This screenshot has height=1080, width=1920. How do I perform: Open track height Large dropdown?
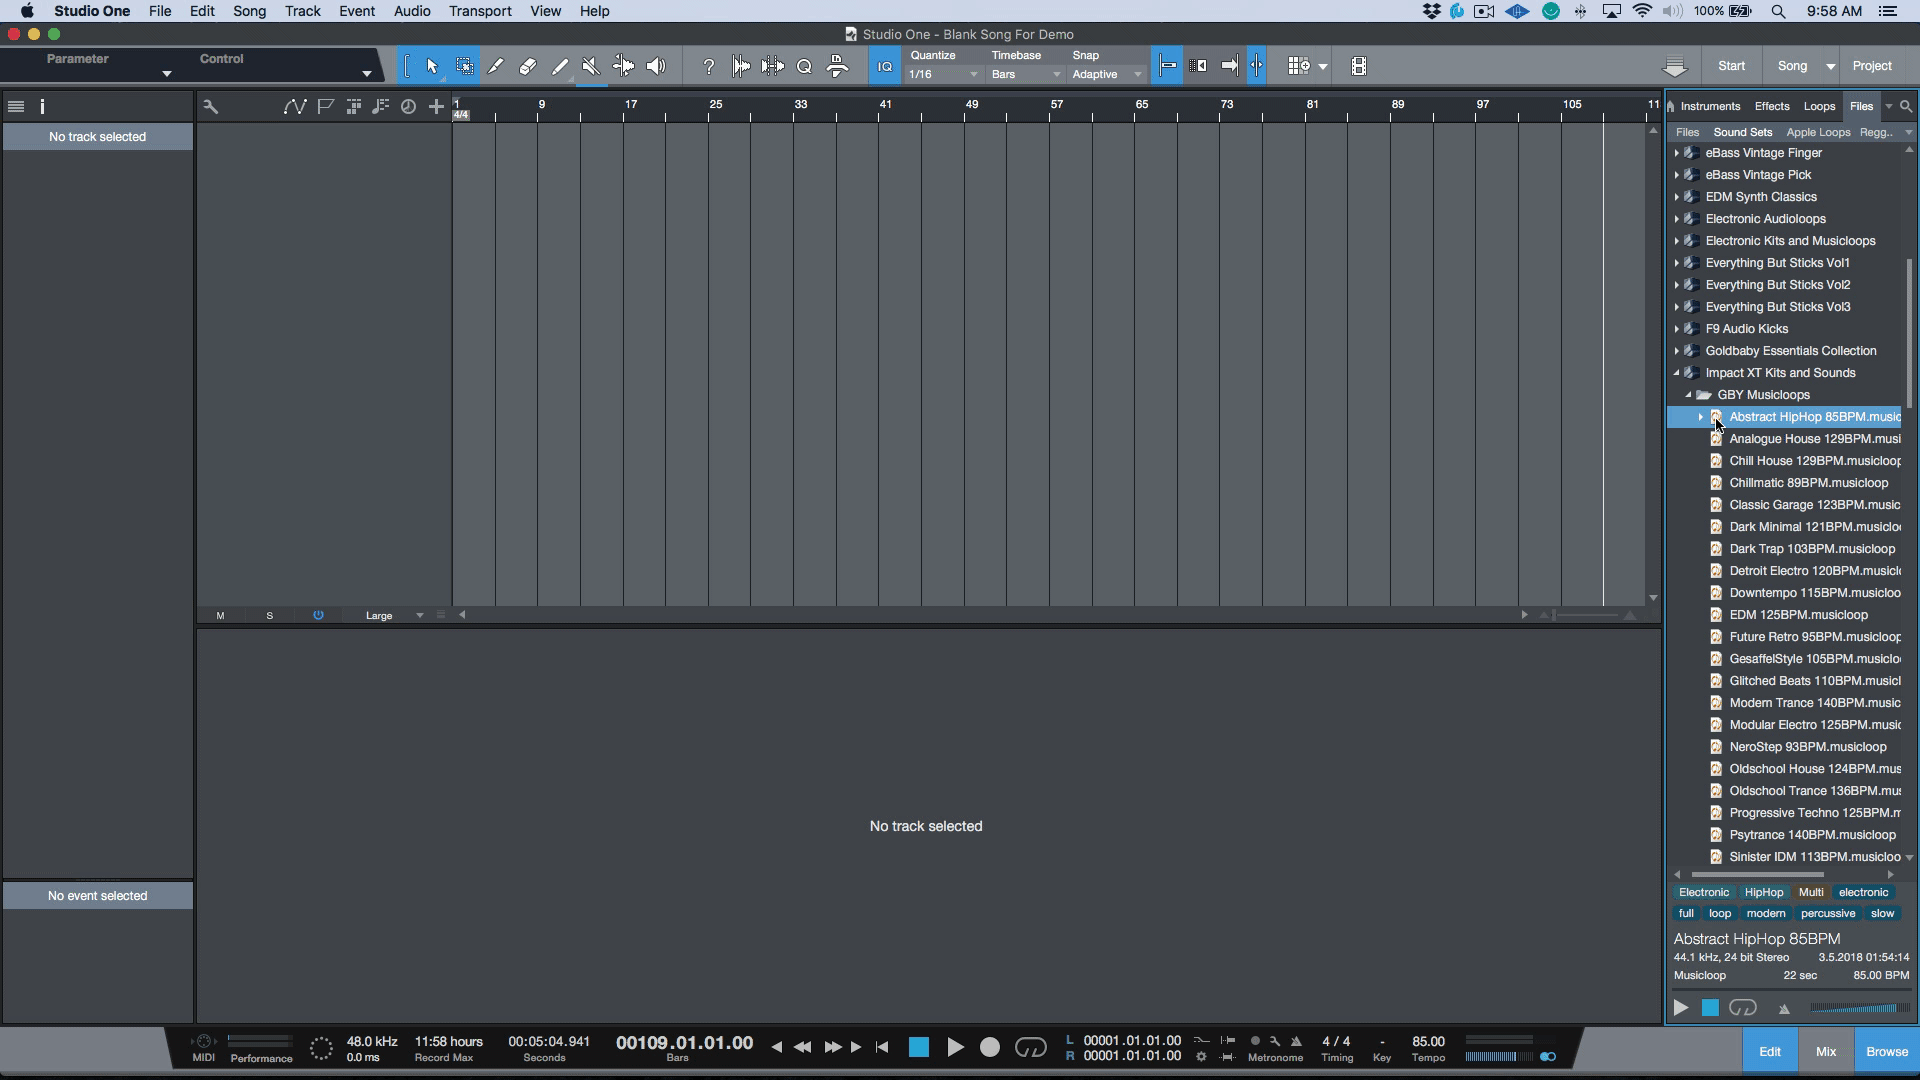(393, 616)
